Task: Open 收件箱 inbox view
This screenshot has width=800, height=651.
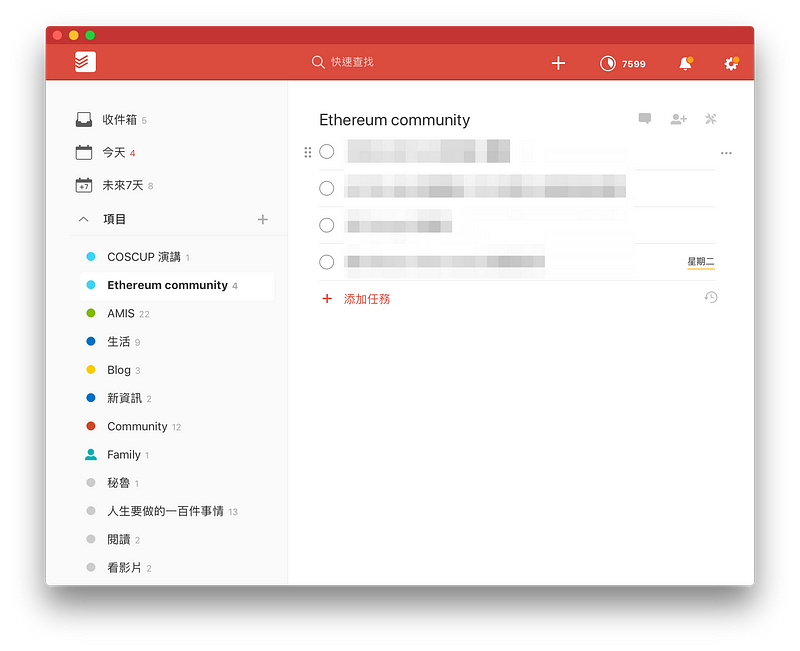Action: 119,120
